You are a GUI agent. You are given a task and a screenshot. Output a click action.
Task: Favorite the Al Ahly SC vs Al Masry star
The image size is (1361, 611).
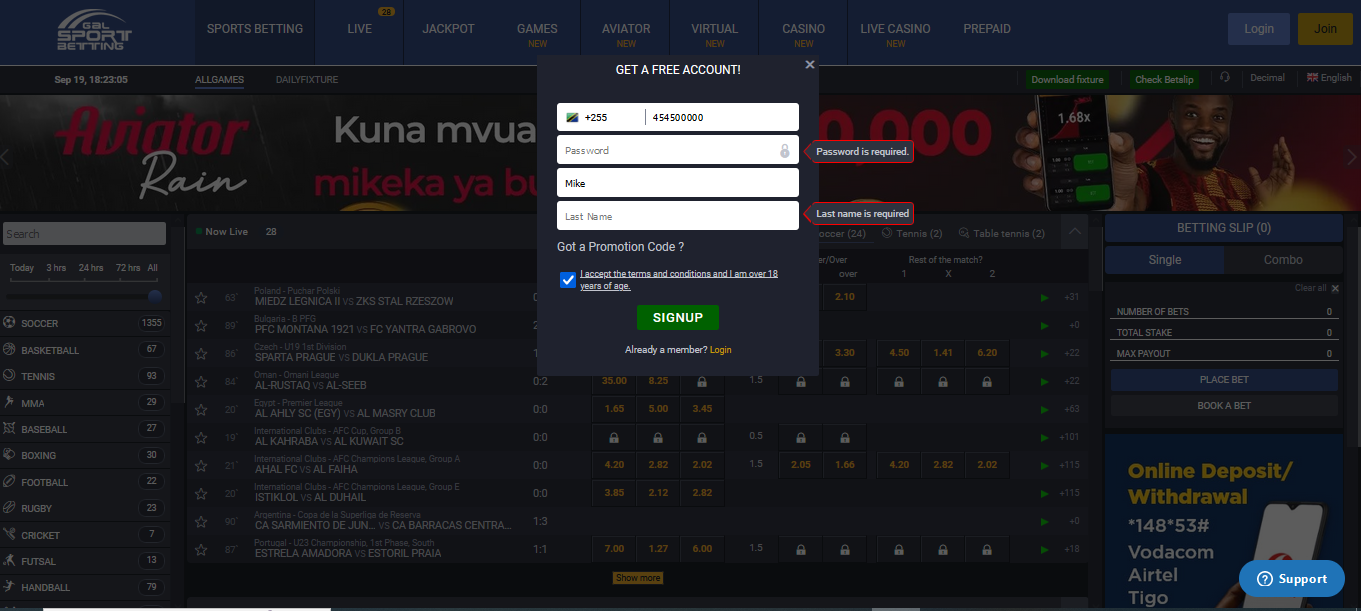tap(201, 409)
